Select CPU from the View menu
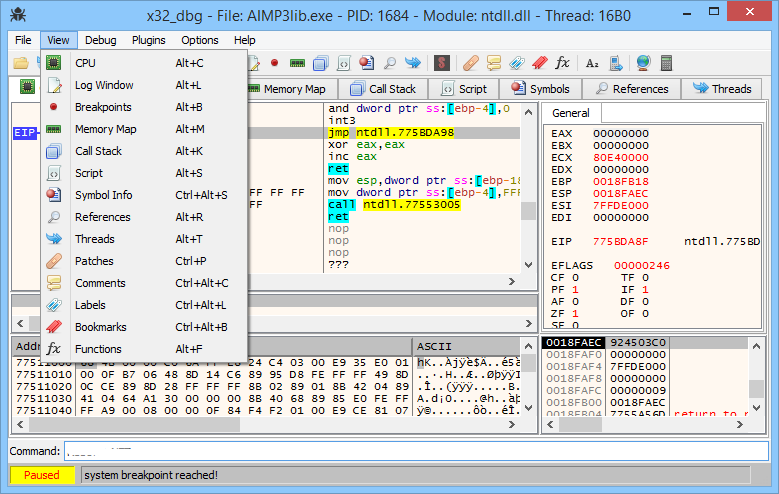Image resolution: width=779 pixels, height=494 pixels. click(144, 63)
